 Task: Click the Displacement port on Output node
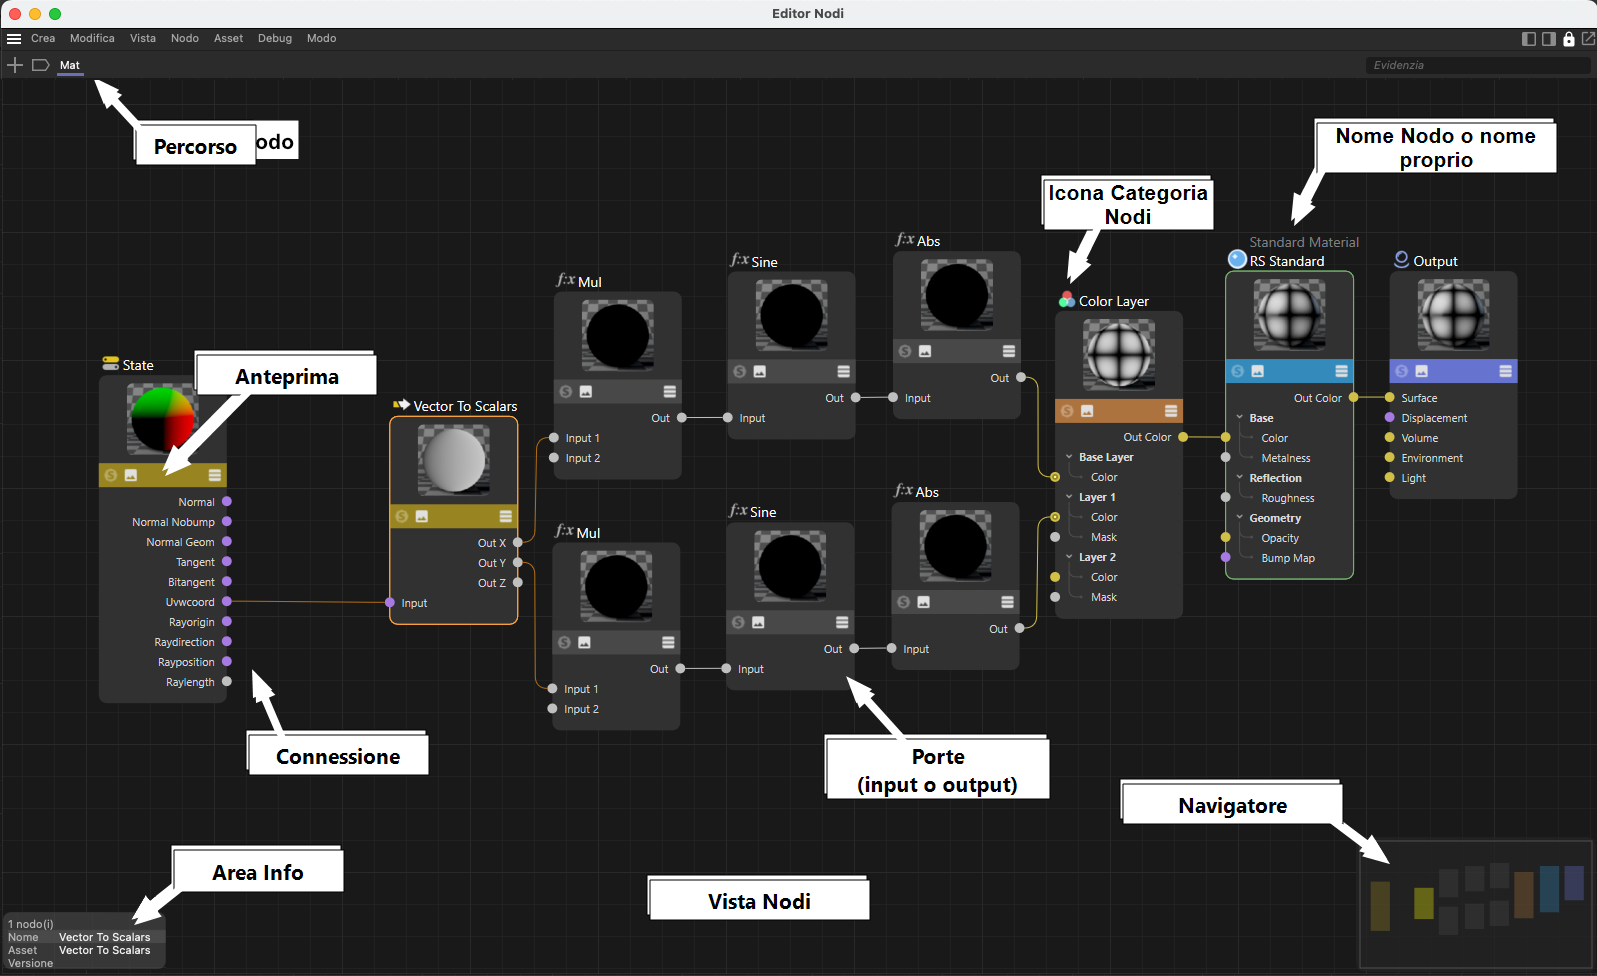[1390, 418]
